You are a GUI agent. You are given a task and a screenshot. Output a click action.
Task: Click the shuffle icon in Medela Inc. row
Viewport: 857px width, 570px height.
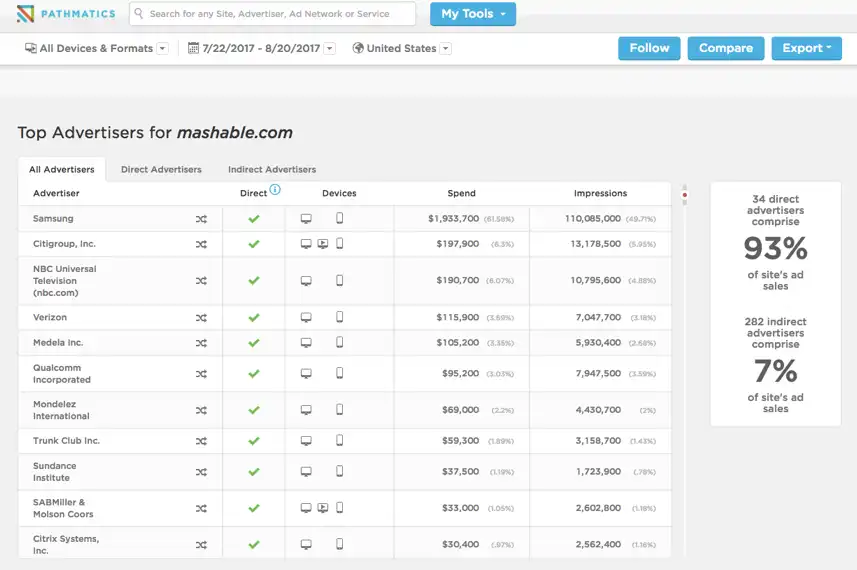tap(201, 343)
